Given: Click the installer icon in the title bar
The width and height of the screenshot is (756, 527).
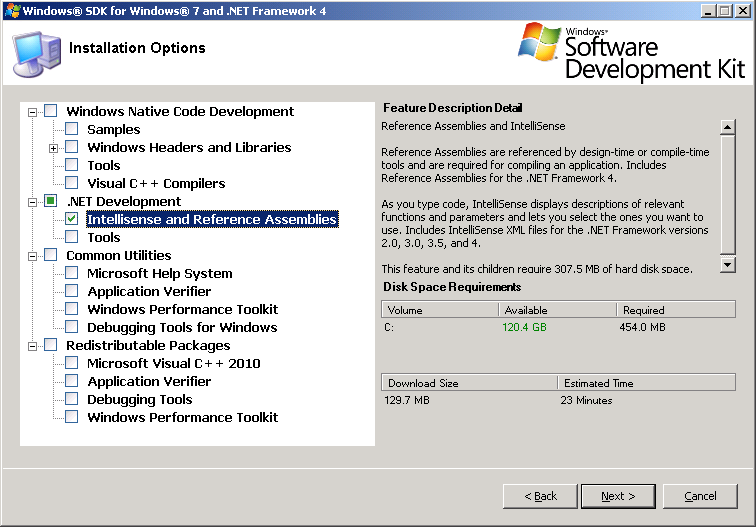Looking at the screenshot, I should [11, 10].
